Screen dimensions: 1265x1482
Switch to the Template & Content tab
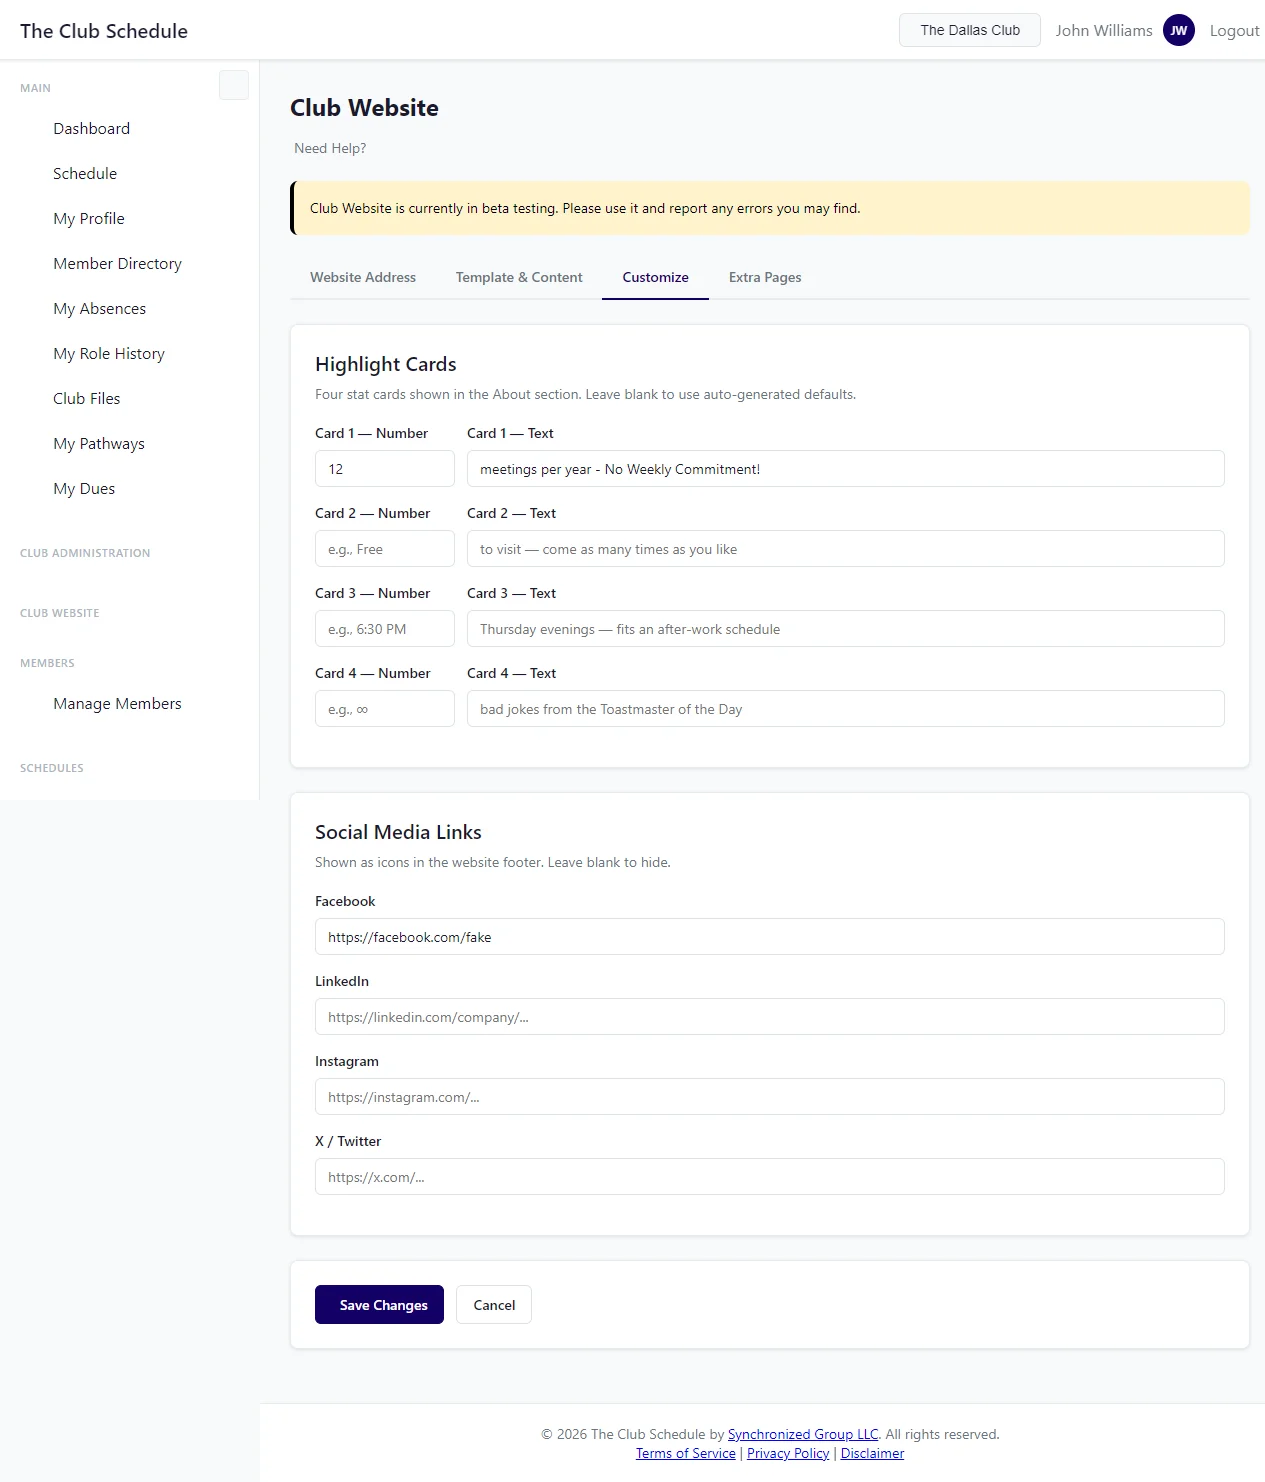[x=518, y=277]
